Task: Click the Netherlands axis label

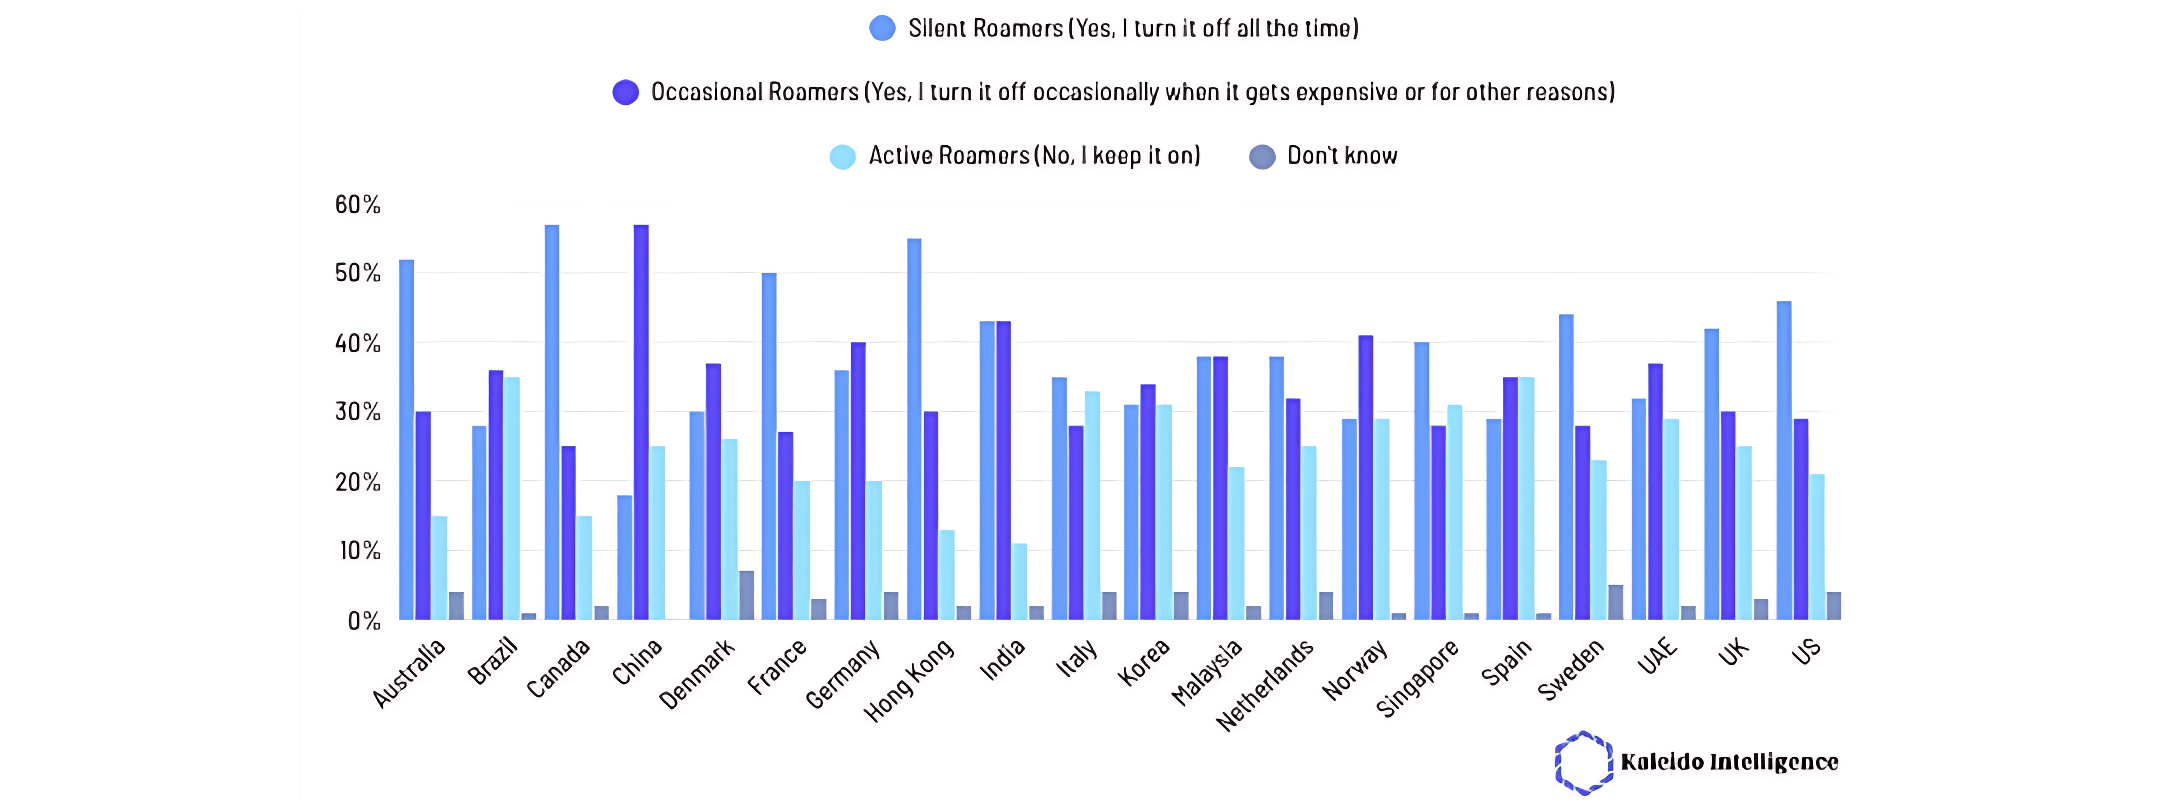Action: (1265, 685)
